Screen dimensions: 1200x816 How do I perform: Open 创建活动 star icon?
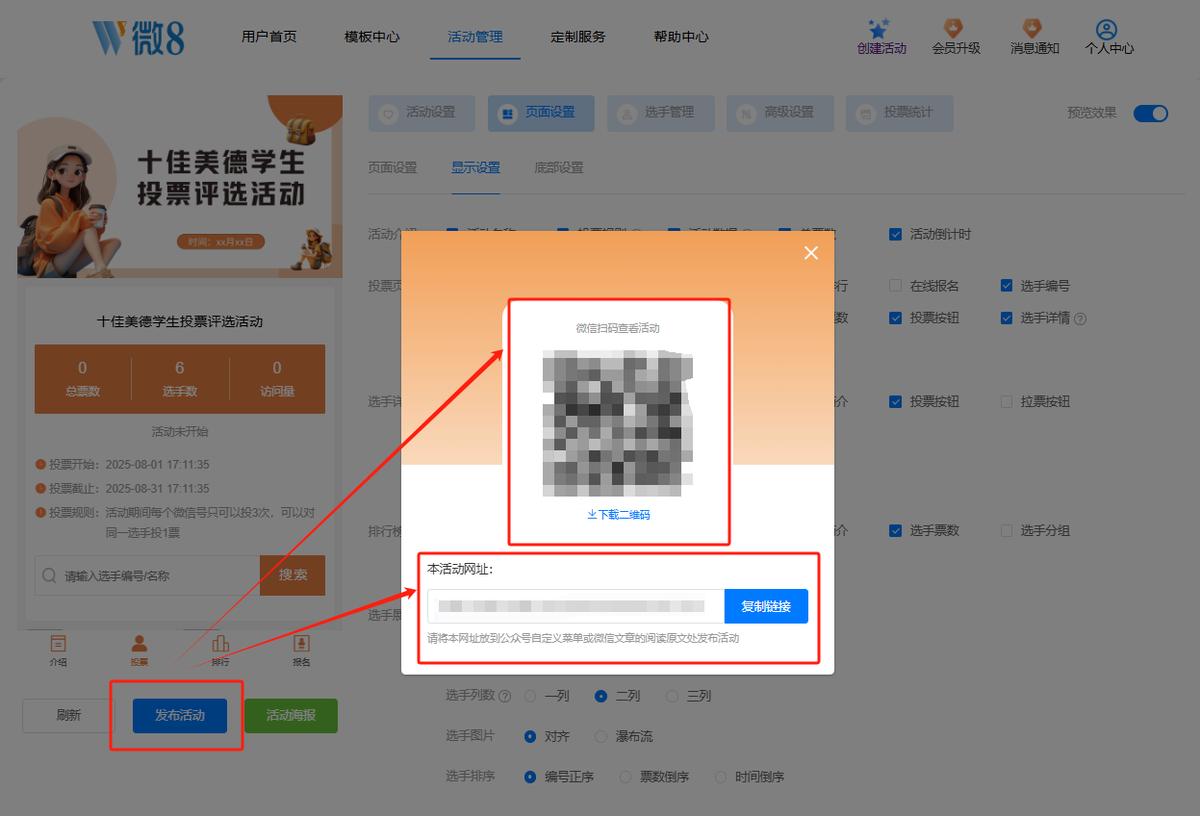pos(880,28)
